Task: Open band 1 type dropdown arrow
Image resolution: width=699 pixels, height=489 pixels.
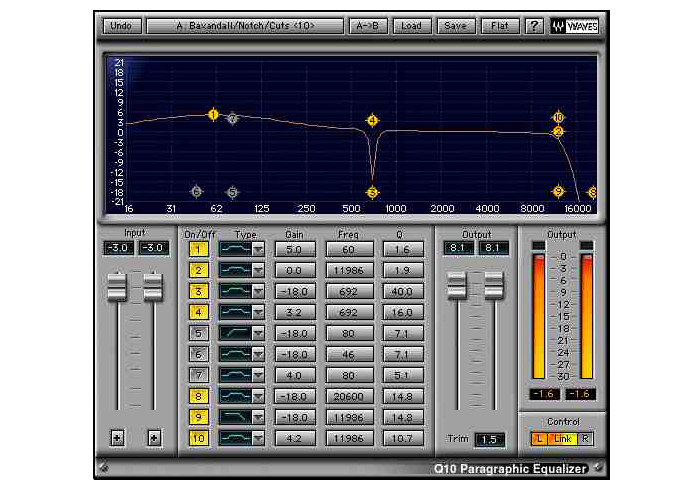Action: click(x=258, y=249)
